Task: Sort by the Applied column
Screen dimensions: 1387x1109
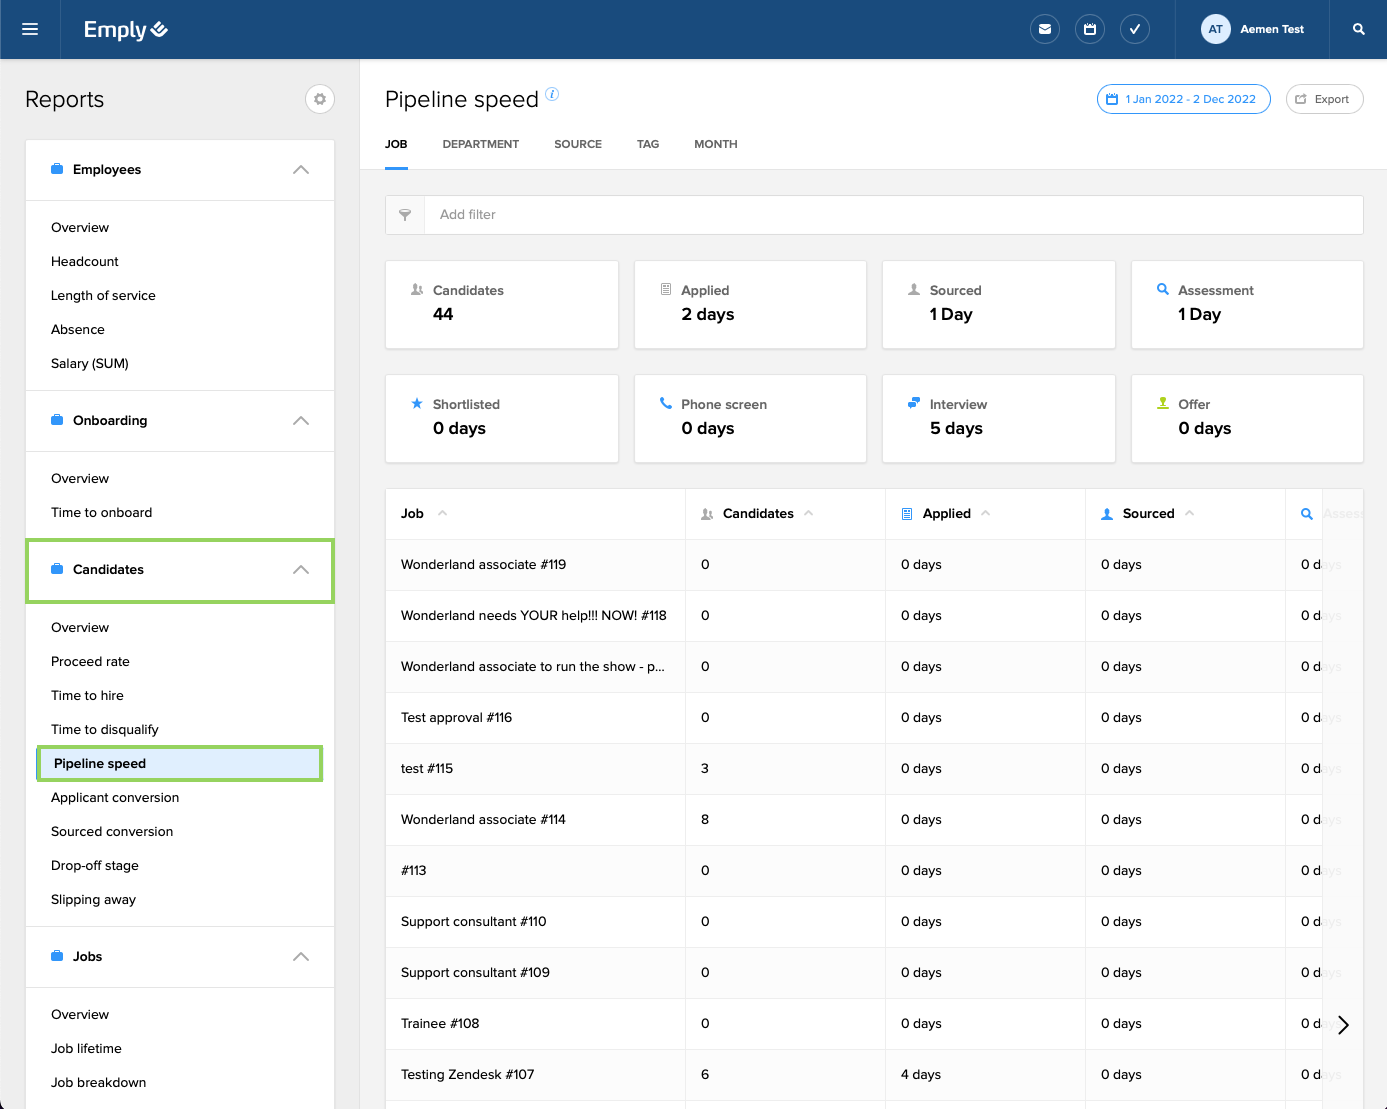Action: point(946,514)
